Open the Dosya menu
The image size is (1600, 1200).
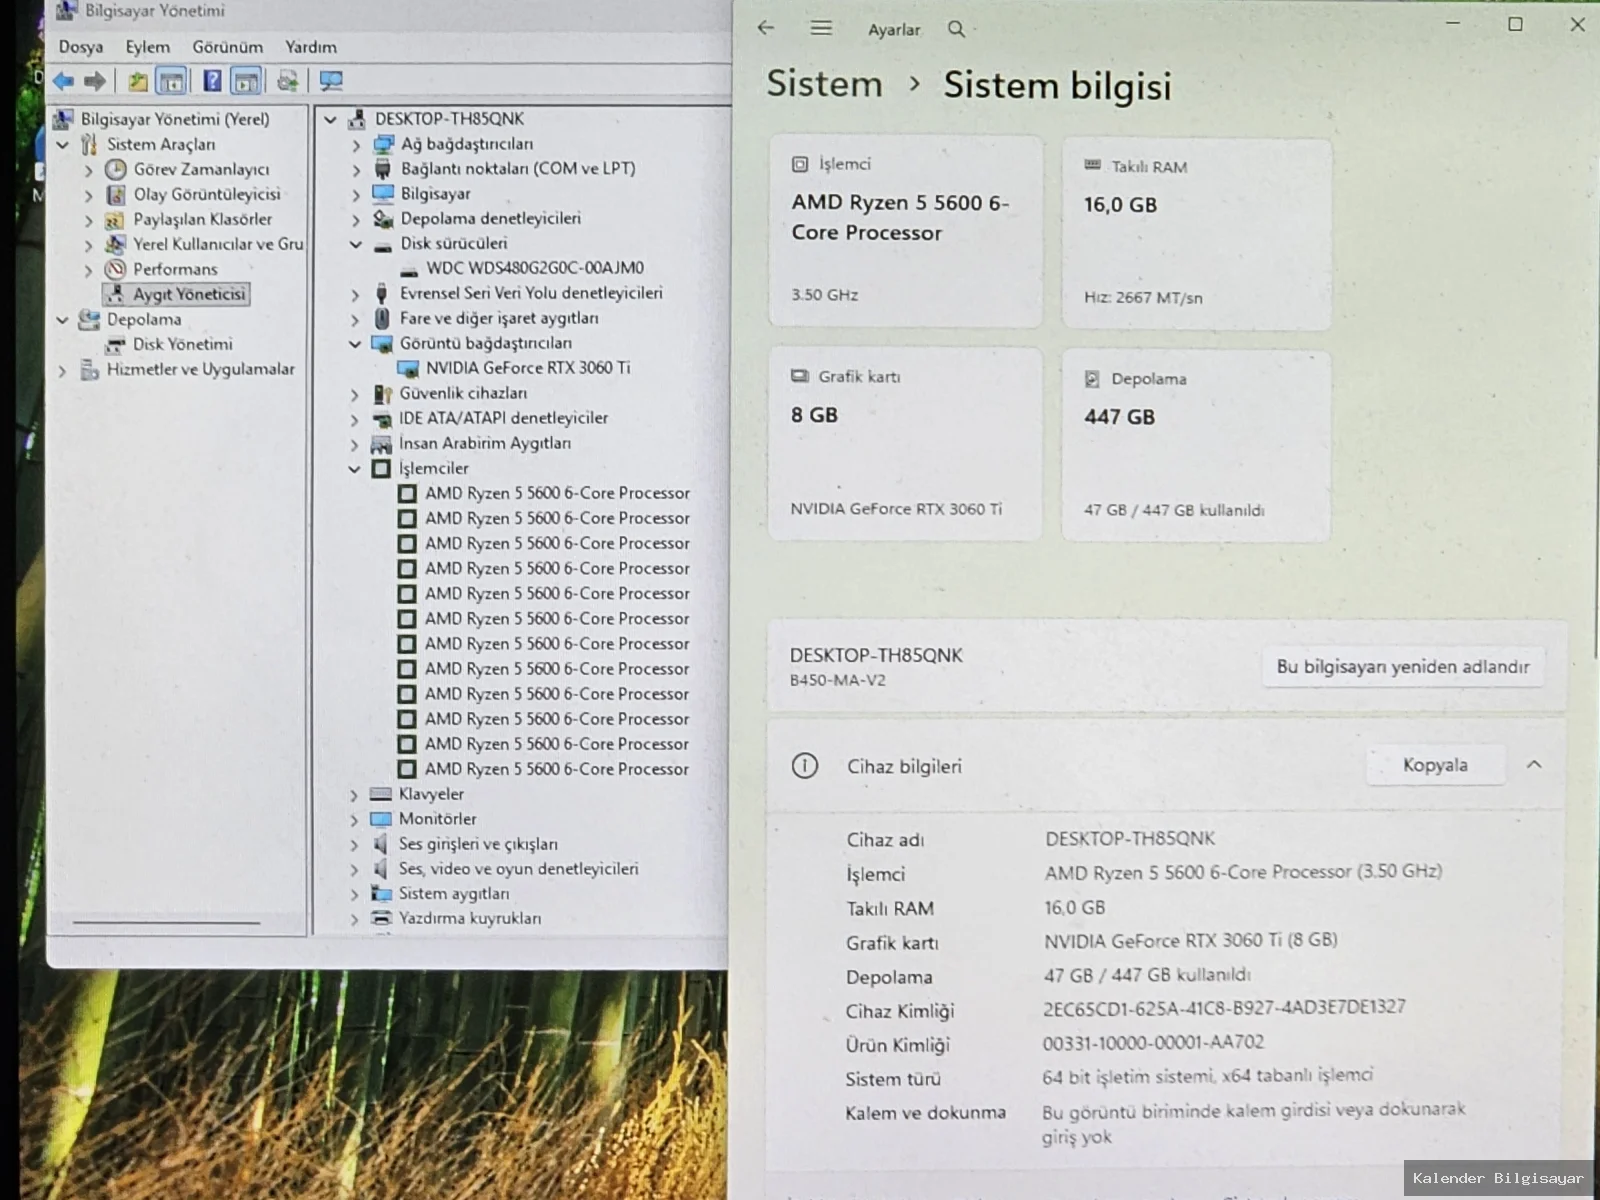(x=81, y=47)
